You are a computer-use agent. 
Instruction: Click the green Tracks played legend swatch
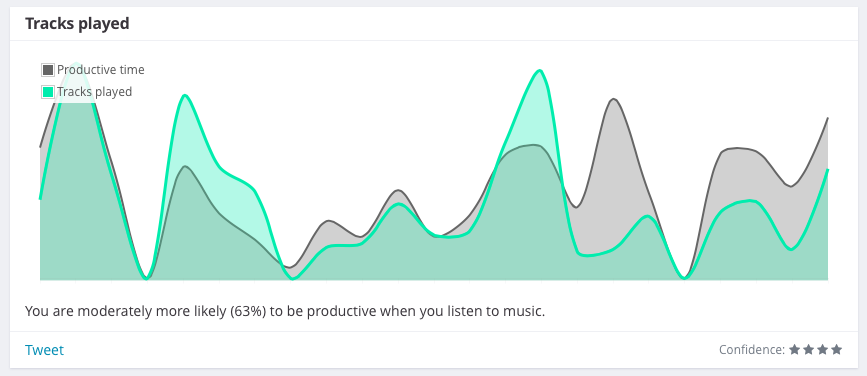coord(48,92)
